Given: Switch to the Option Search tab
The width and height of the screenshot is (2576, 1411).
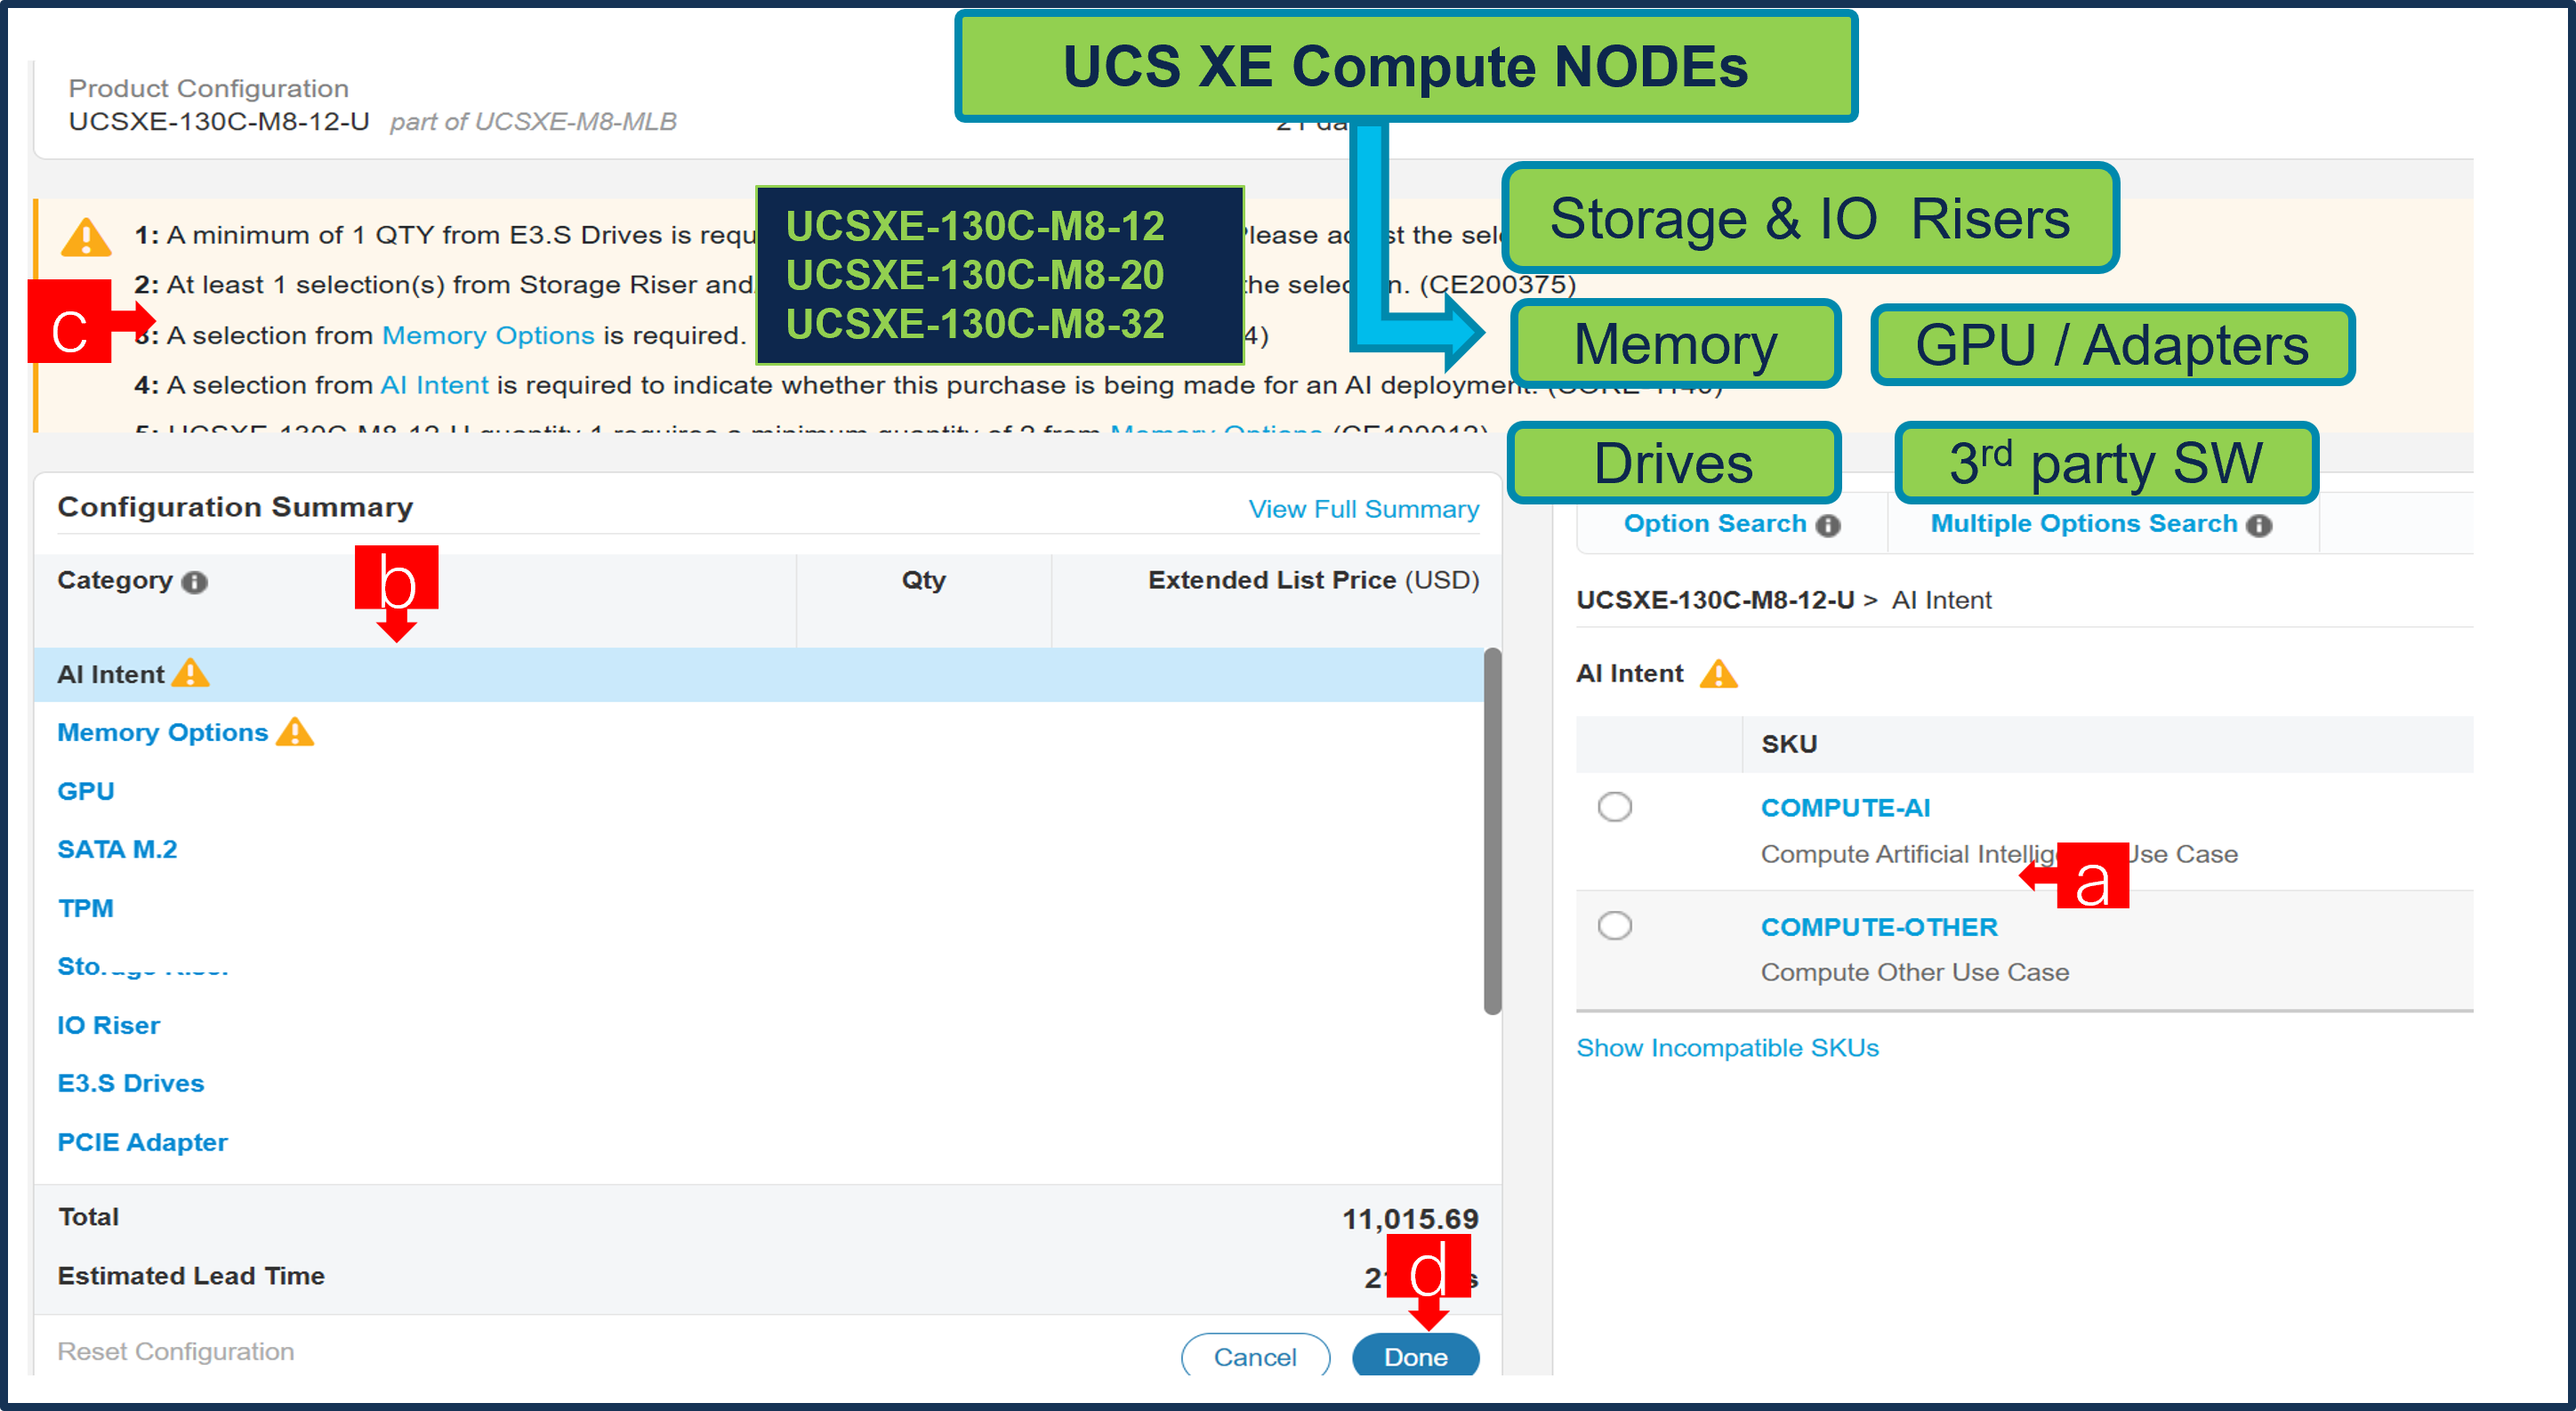Looking at the screenshot, I should pos(1715,523).
